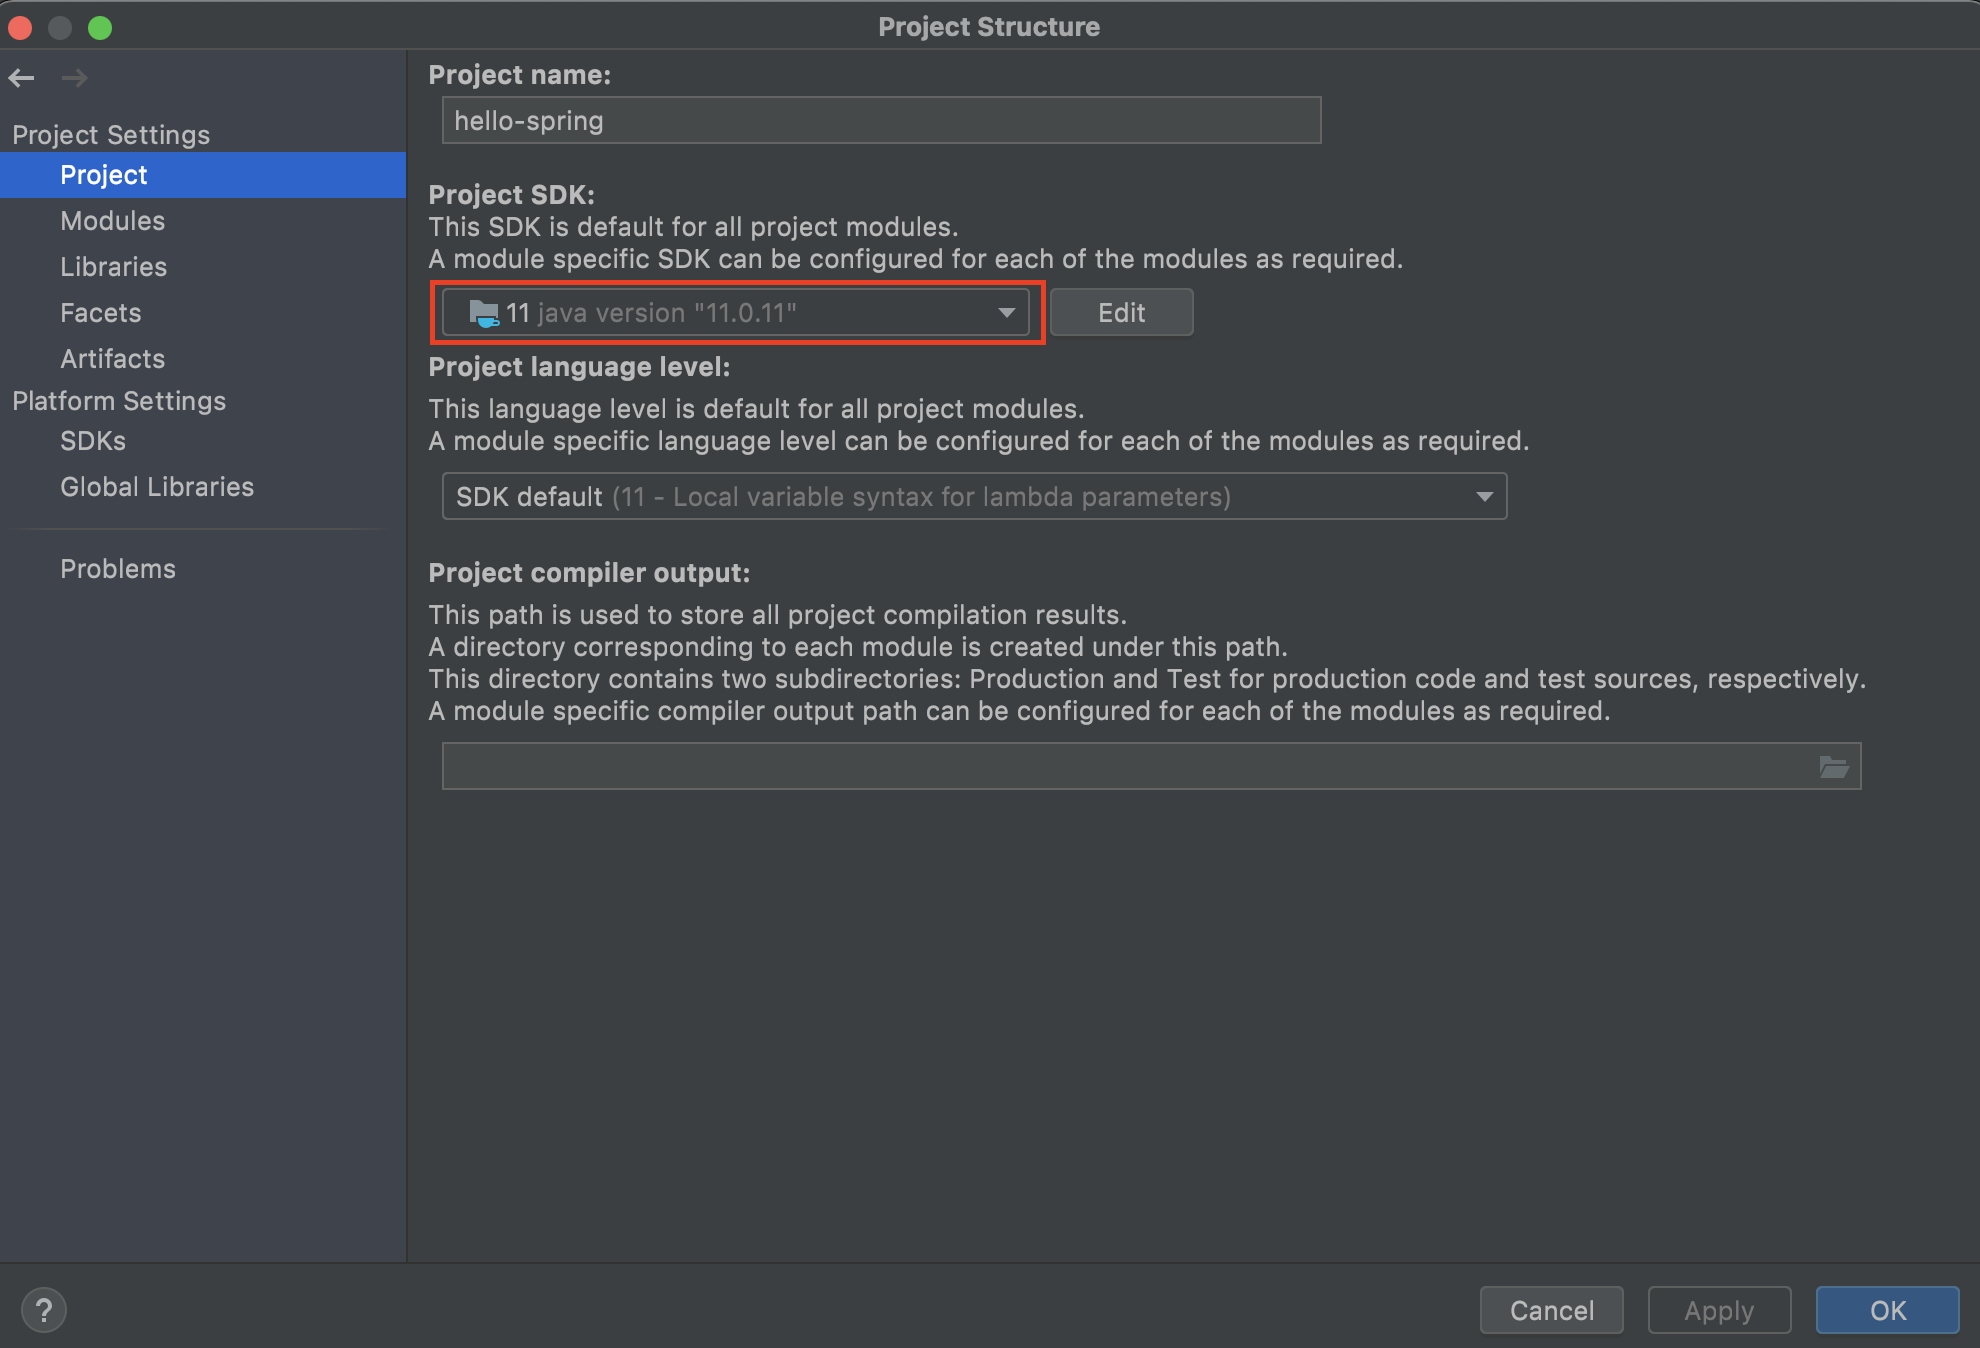The image size is (1980, 1348).
Task: Click the green window zoom button
Action: tap(100, 27)
